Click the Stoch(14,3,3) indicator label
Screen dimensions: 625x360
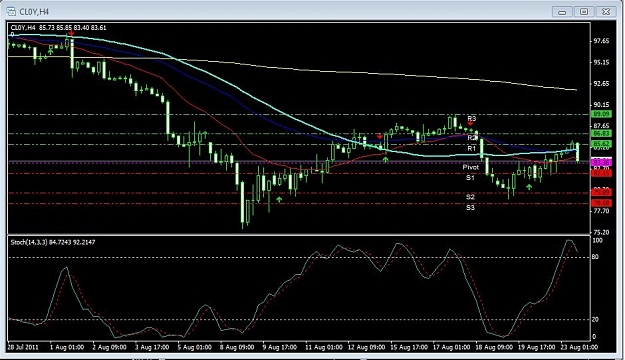click(x=53, y=242)
